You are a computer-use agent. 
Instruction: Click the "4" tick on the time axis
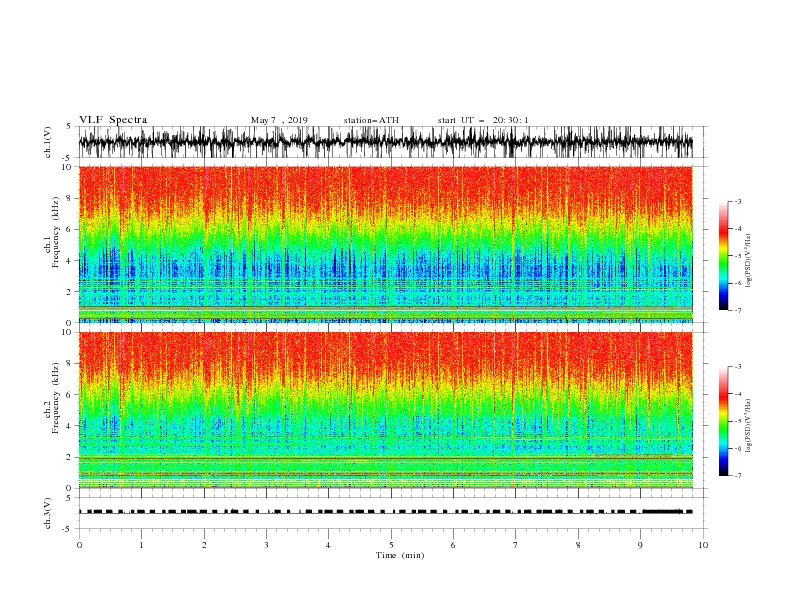tap(328, 545)
